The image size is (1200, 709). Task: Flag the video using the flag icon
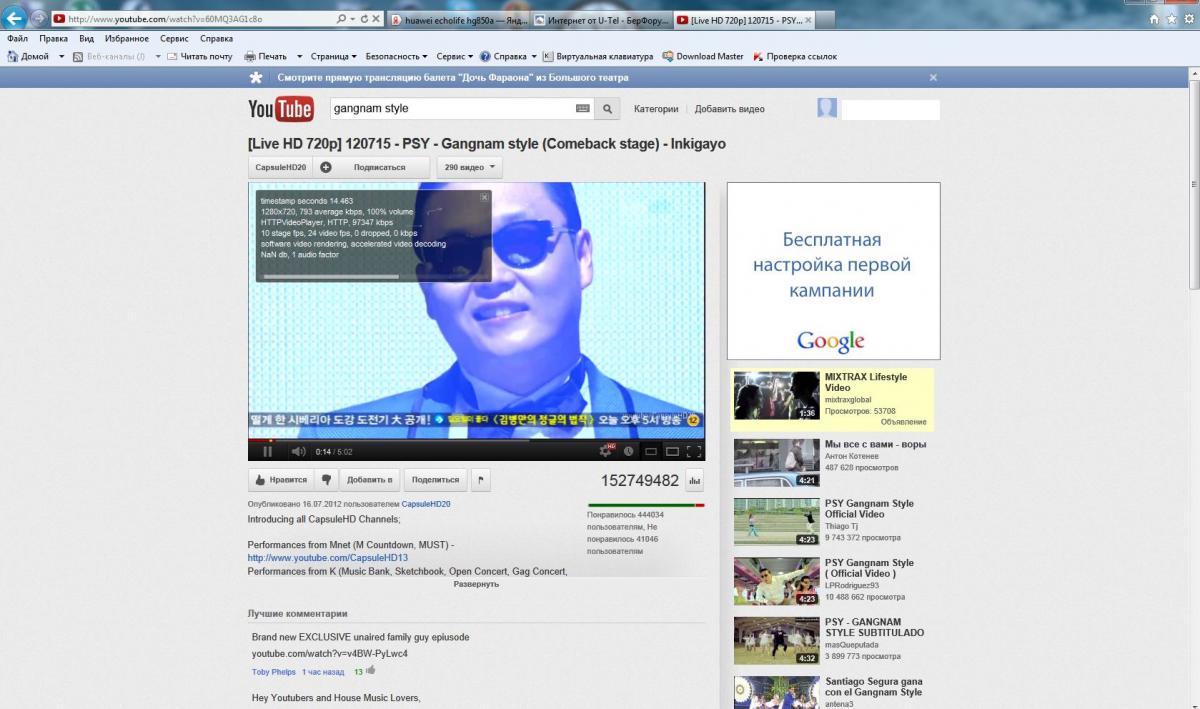point(481,480)
